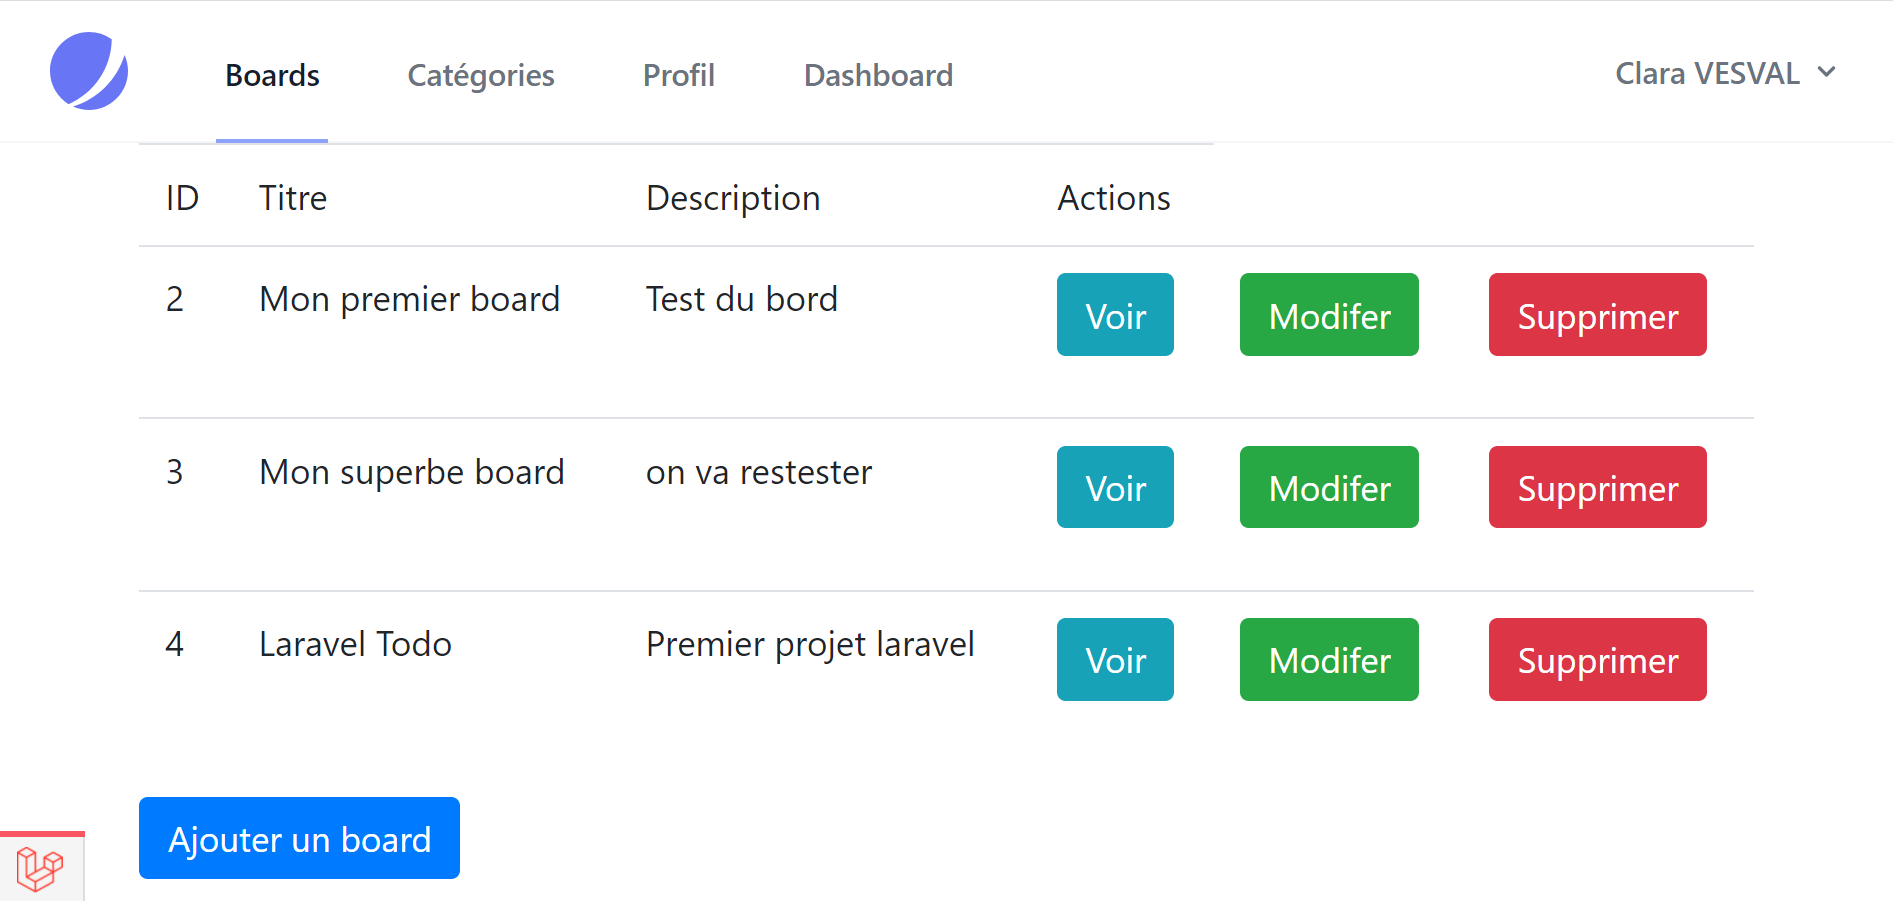Click the chevron next to Clara VESVAL
This screenshot has width=1893, height=901.
click(x=1826, y=72)
